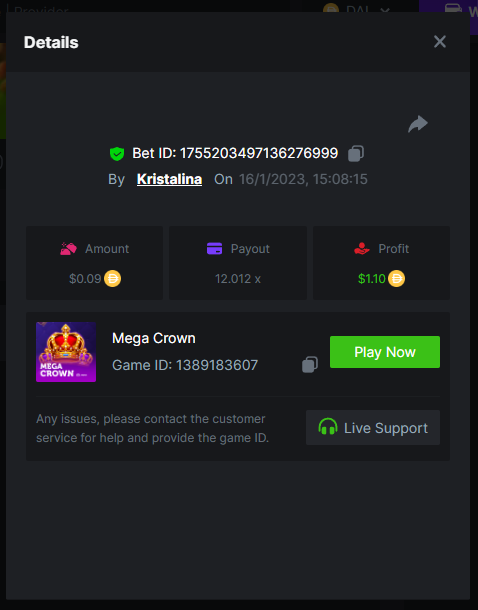Click the green headphones support icon
This screenshot has width=478, height=610.
point(327,427)
